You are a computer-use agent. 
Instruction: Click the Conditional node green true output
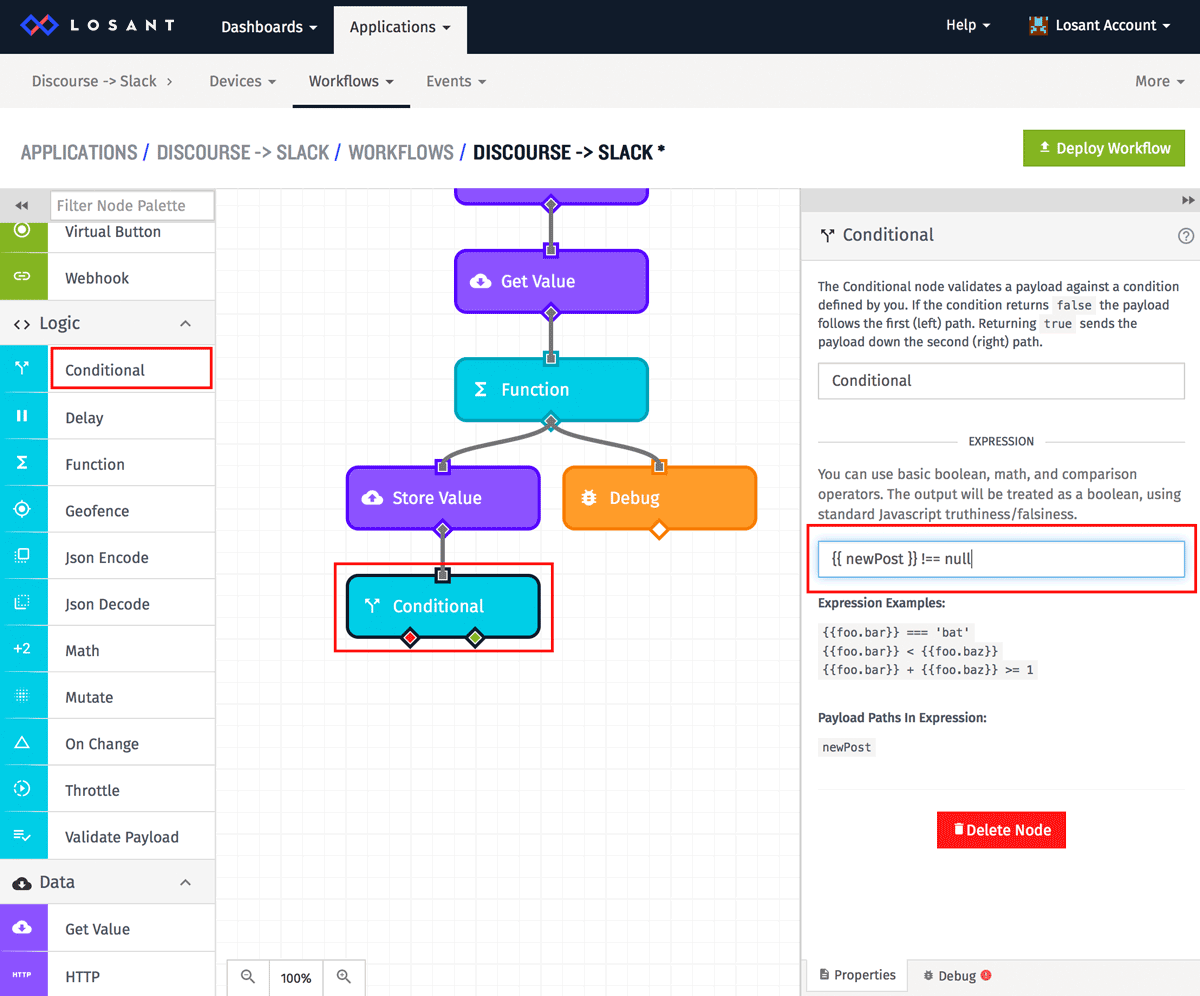[475, 637]
